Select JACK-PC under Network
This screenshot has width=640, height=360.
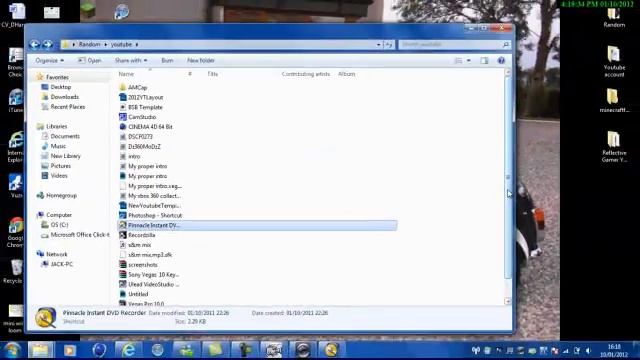tap(62, 264)
